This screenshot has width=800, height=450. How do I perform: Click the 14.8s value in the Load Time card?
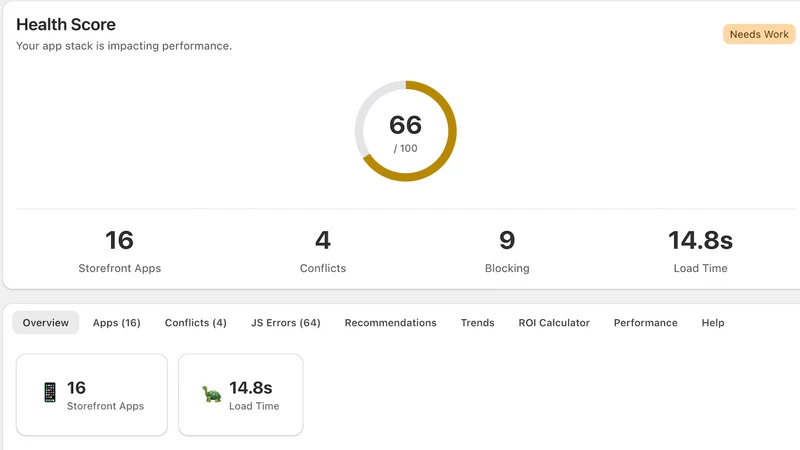click(x=251, y=388)
